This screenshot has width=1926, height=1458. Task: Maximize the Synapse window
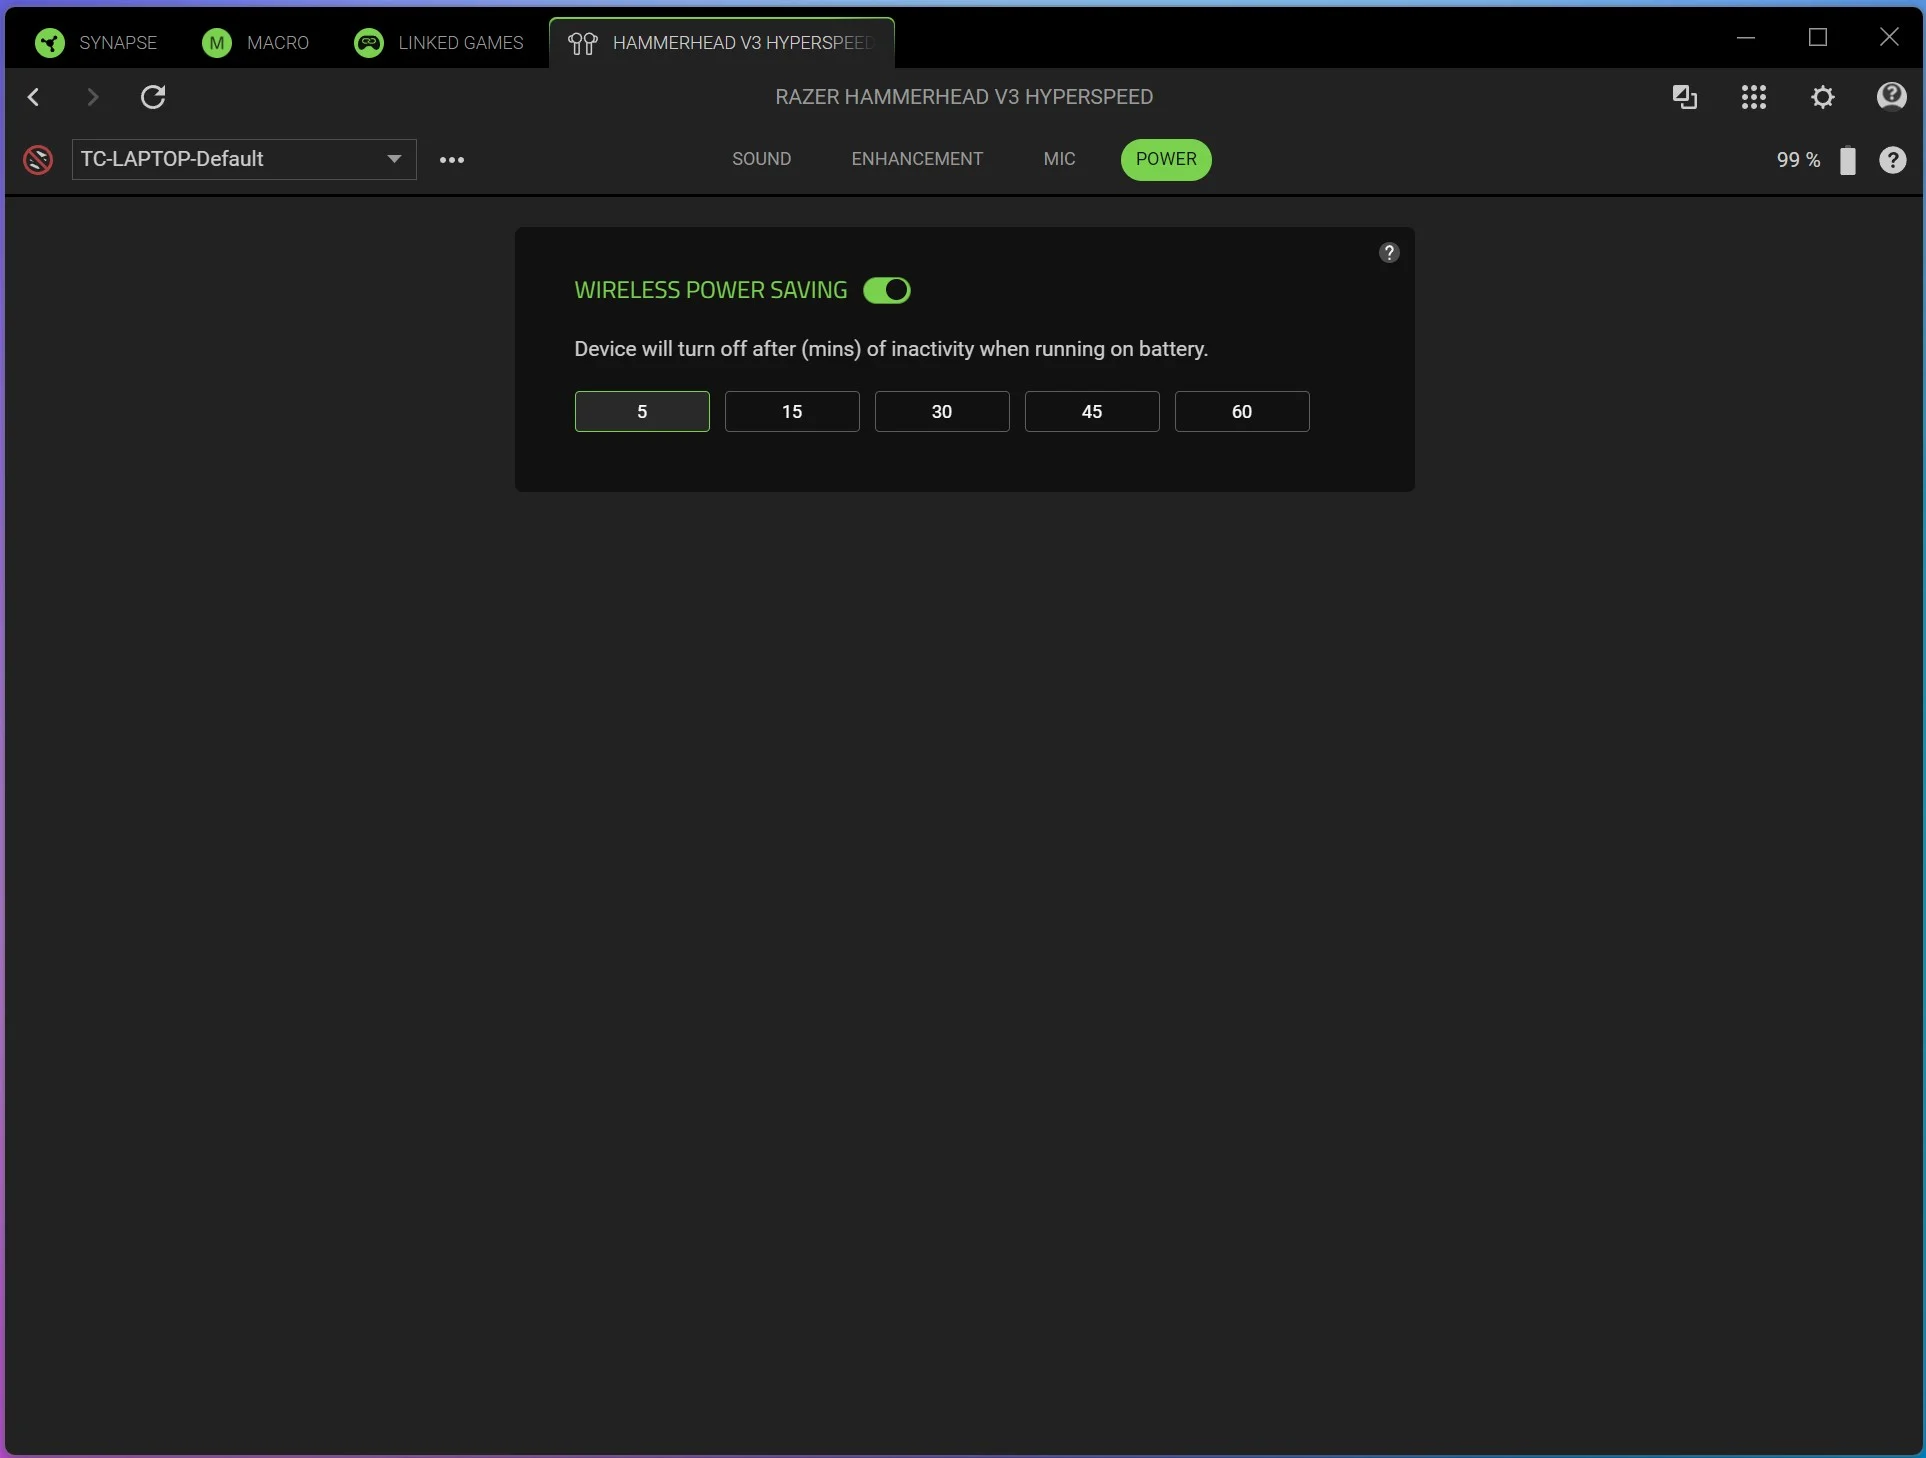(x=1818, y=38)
